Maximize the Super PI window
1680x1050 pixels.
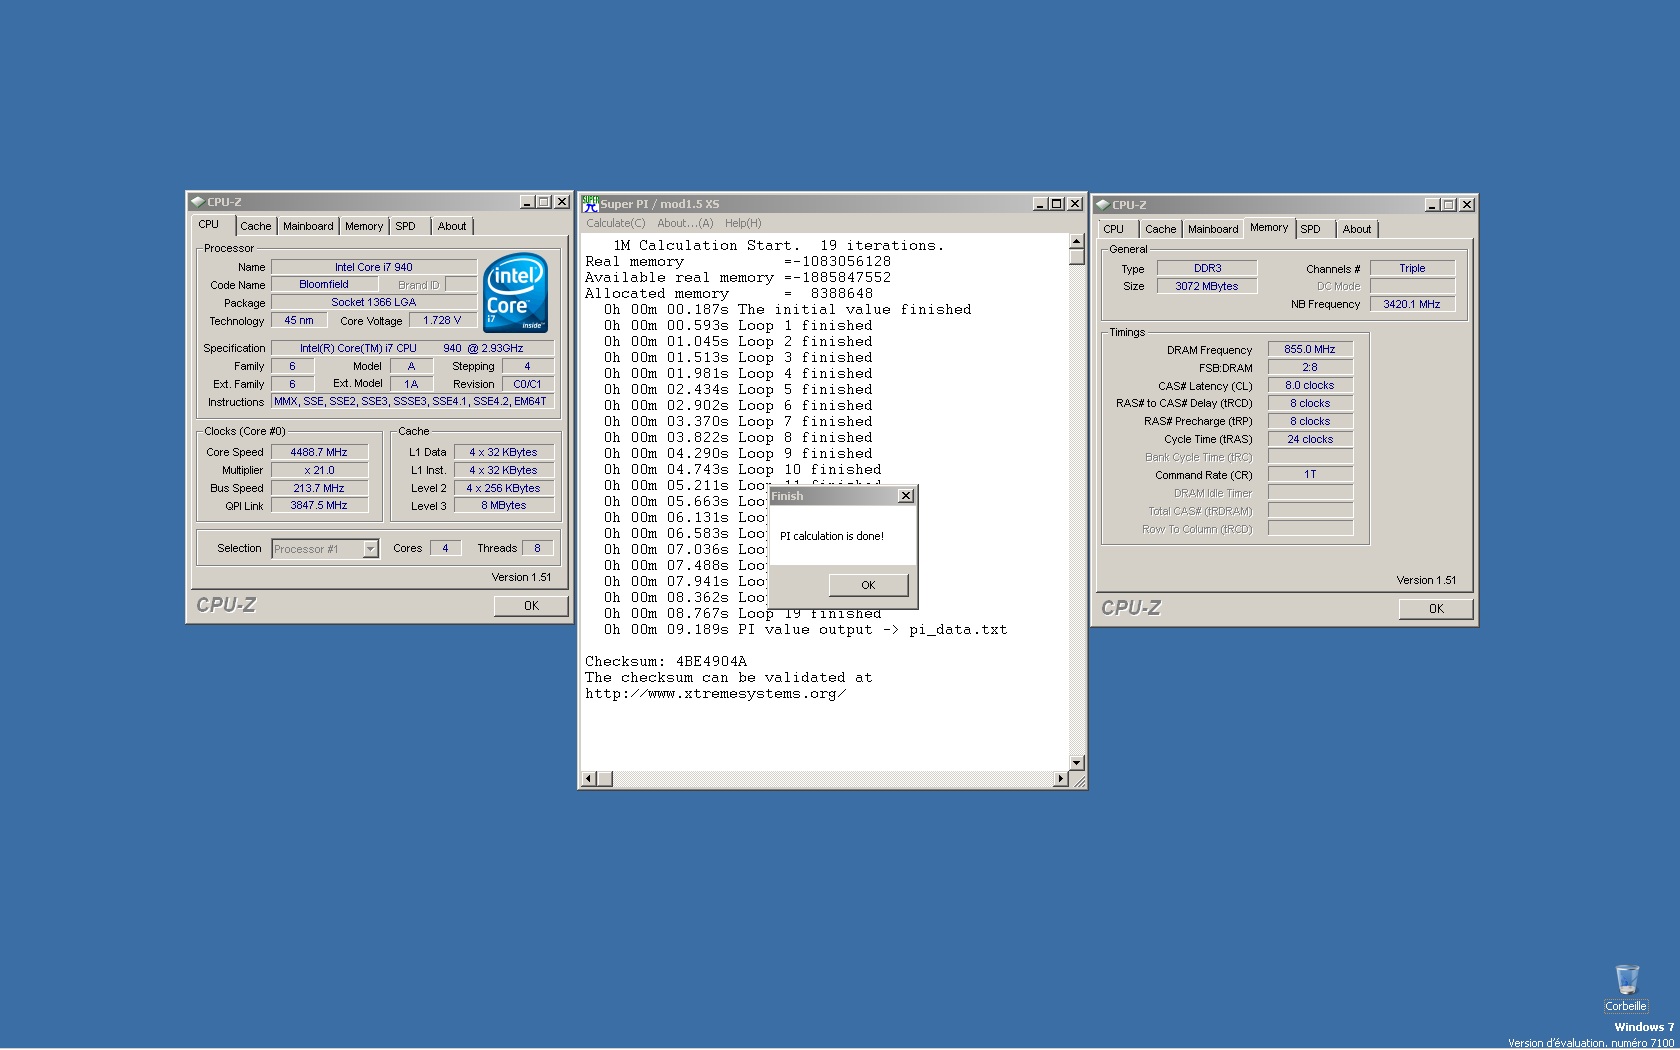pyautogui.click(x=1056, y=204)
